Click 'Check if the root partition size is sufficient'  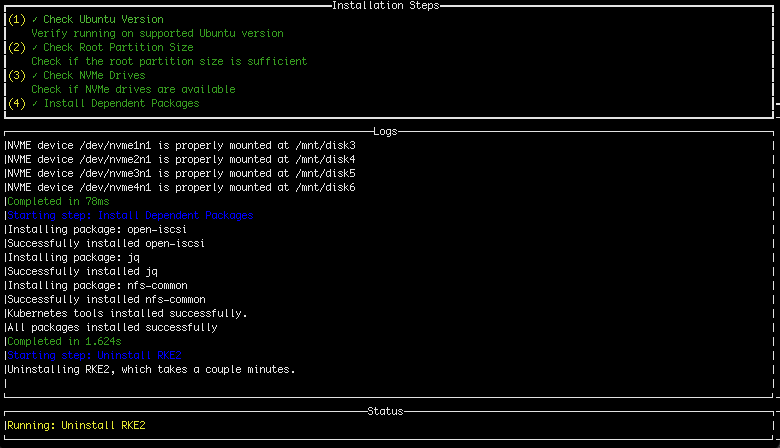tap(169, 61)
